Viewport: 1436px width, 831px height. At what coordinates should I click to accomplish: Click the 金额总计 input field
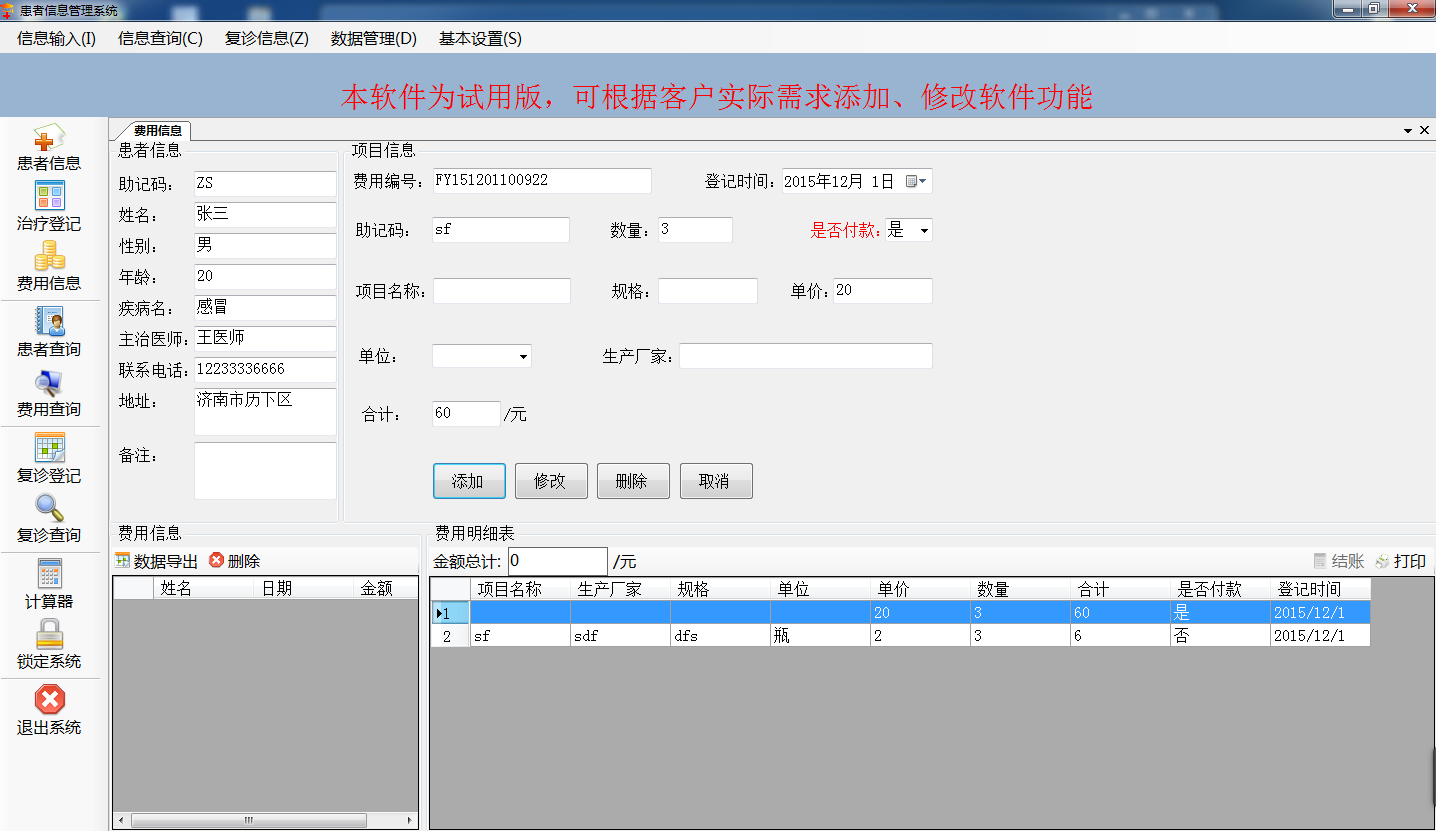point(557,561)
